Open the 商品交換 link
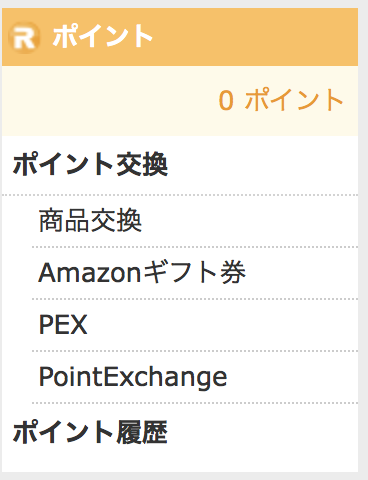368x480 pixels. (90, 220)
